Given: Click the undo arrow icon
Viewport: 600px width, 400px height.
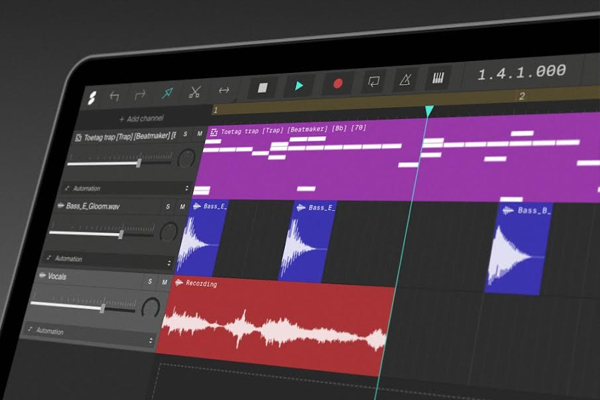Looking at the screenshot, I should pos(114,96).
